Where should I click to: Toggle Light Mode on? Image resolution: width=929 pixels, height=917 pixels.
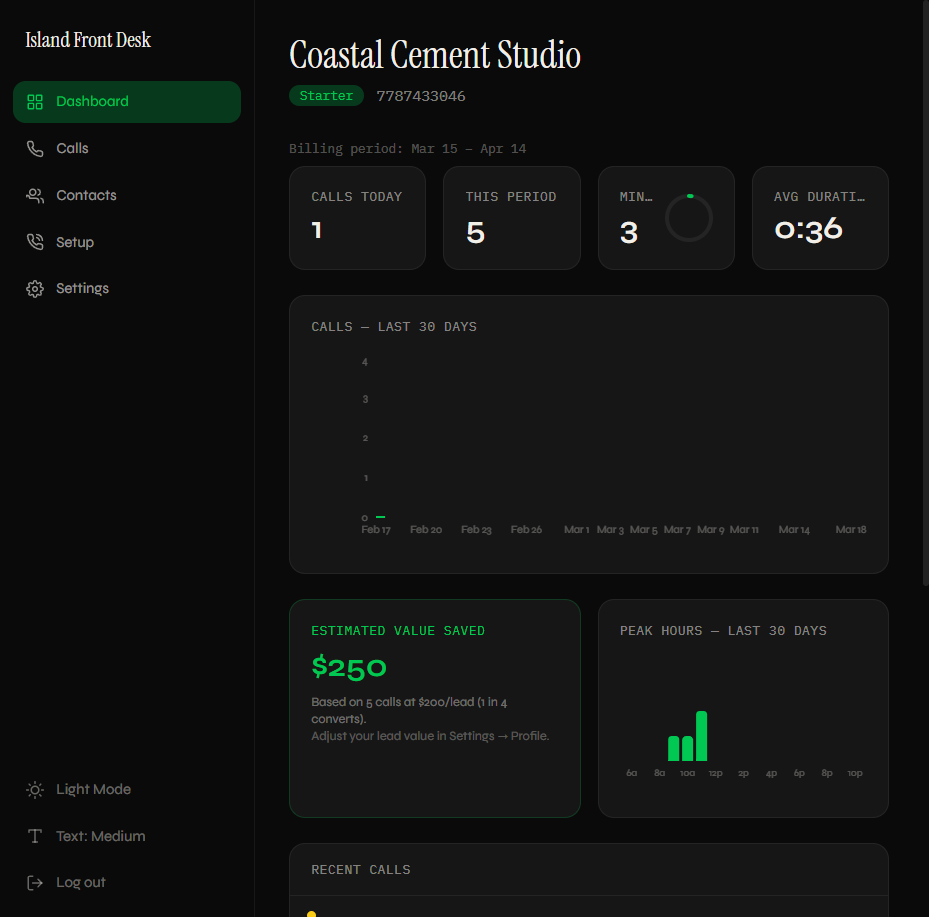(93, 789)
